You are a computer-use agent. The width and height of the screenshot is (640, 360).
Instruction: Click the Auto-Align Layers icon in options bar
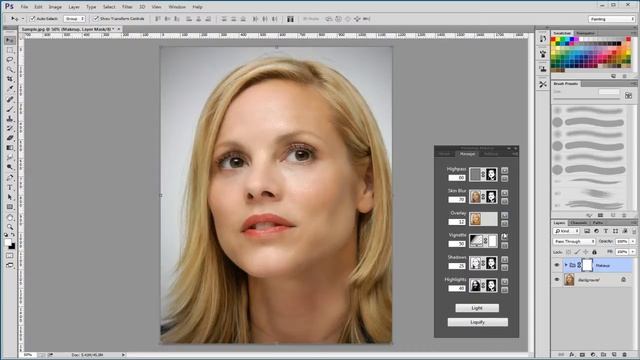tap(290, 19)
